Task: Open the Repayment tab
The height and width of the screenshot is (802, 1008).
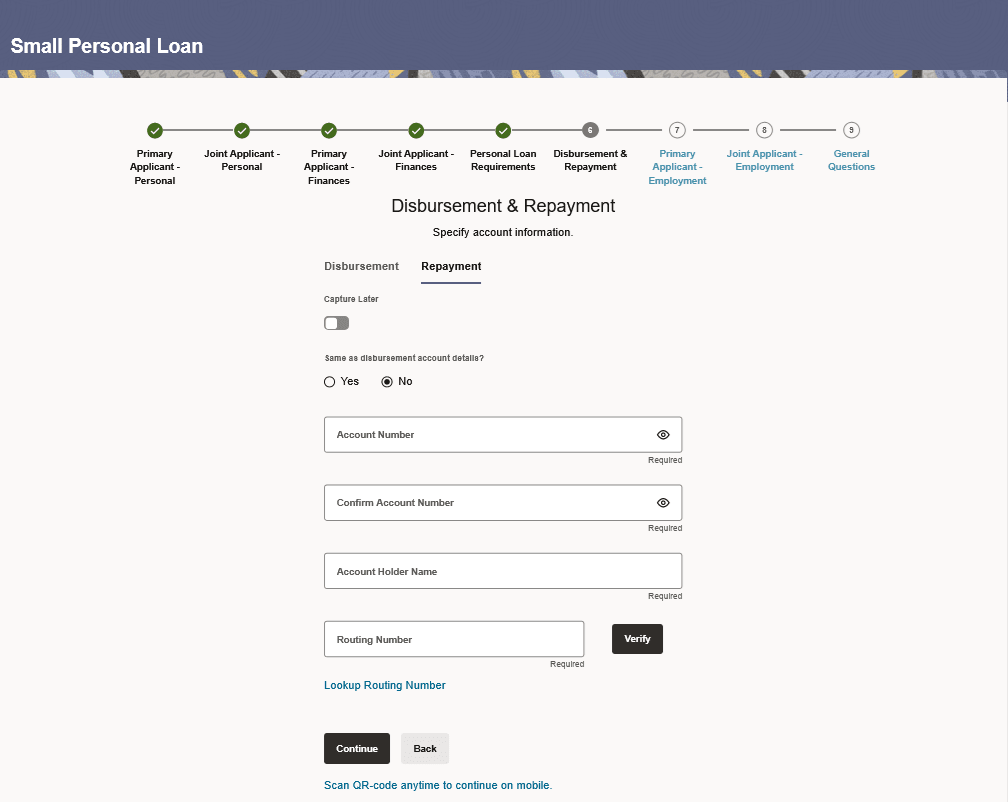Action: 451,266
